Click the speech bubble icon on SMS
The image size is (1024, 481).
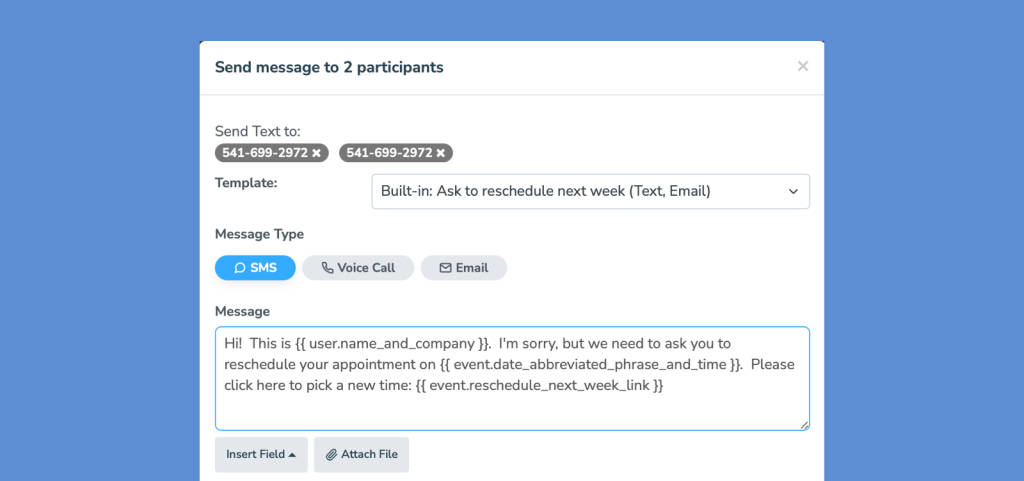point(240,268)
